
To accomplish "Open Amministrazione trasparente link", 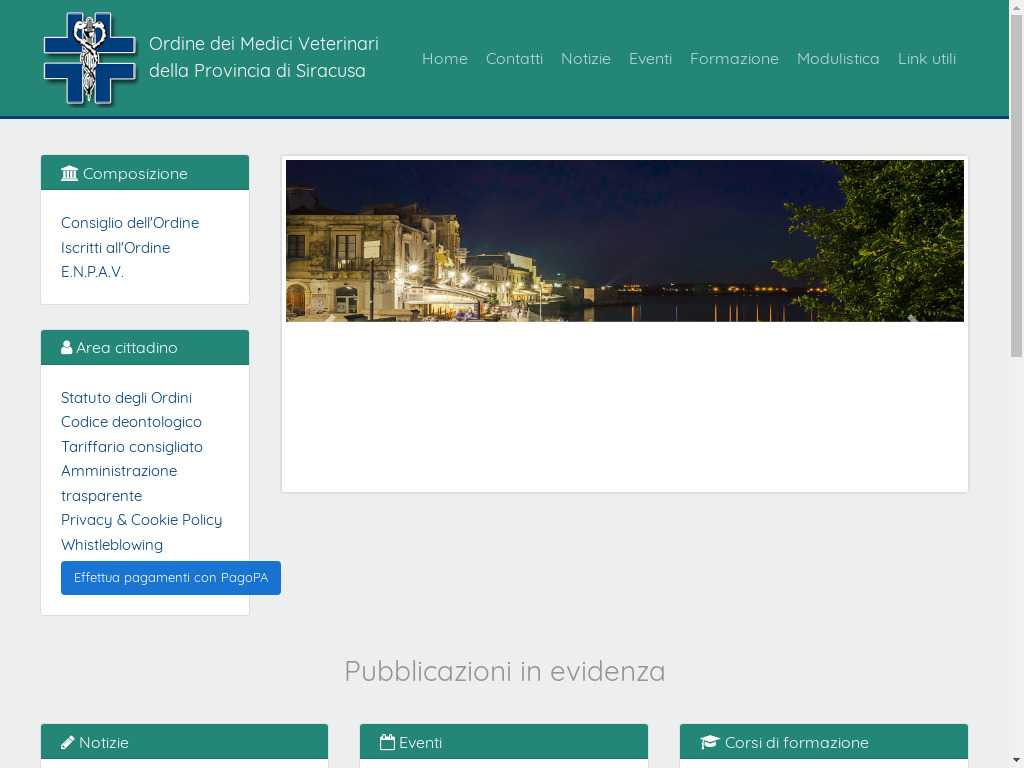I will 119,483.
